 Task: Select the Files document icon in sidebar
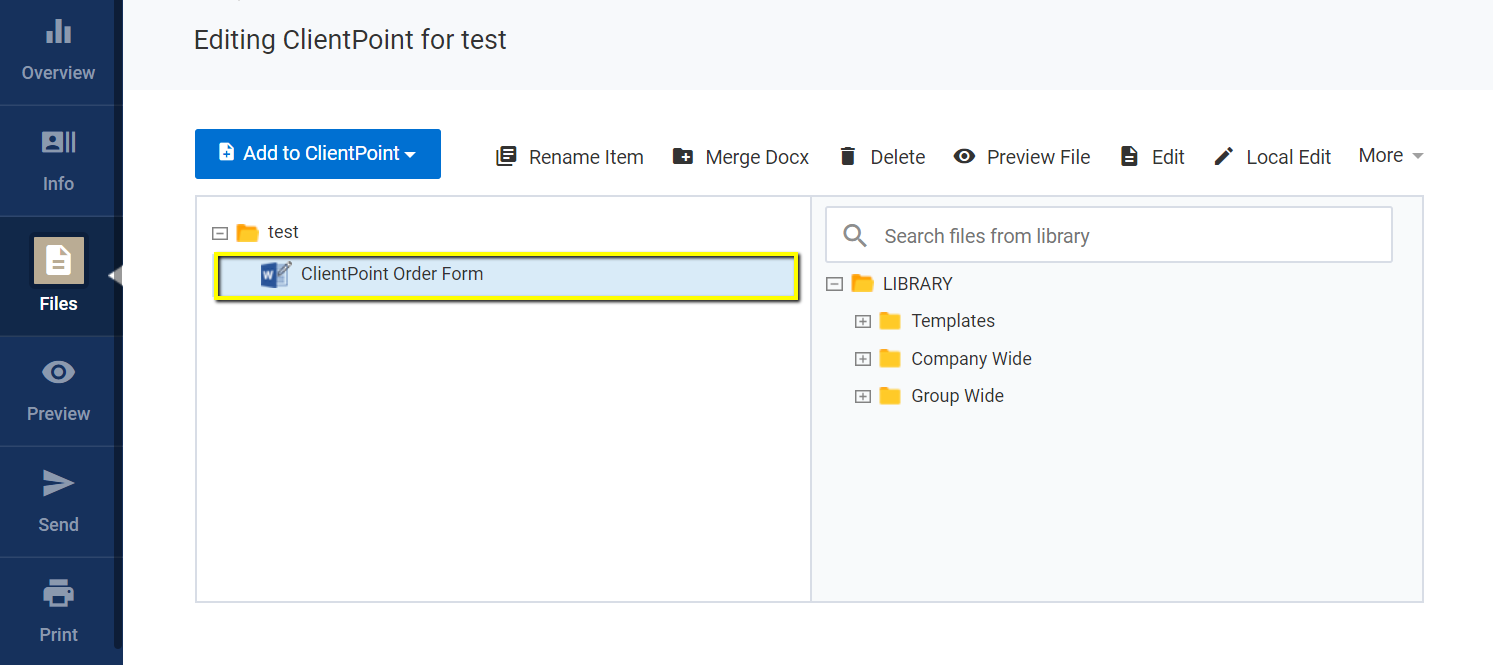(59, 261)
